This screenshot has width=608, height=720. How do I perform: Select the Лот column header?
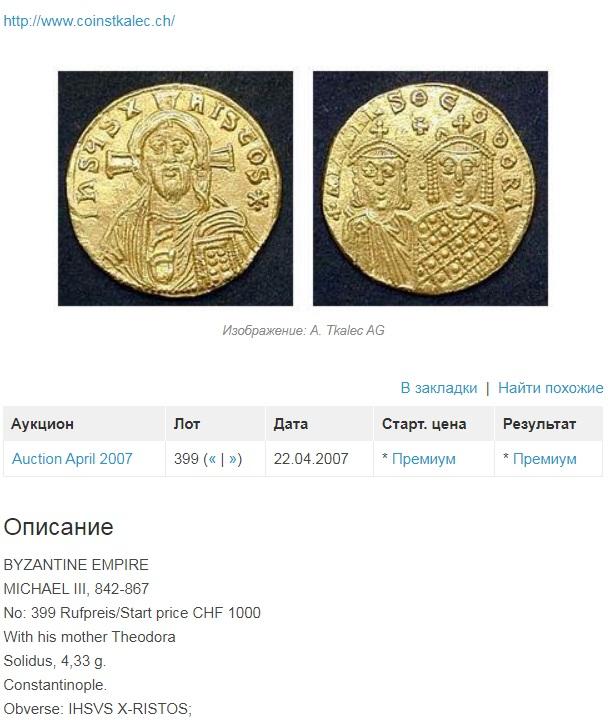pos(187,423)
